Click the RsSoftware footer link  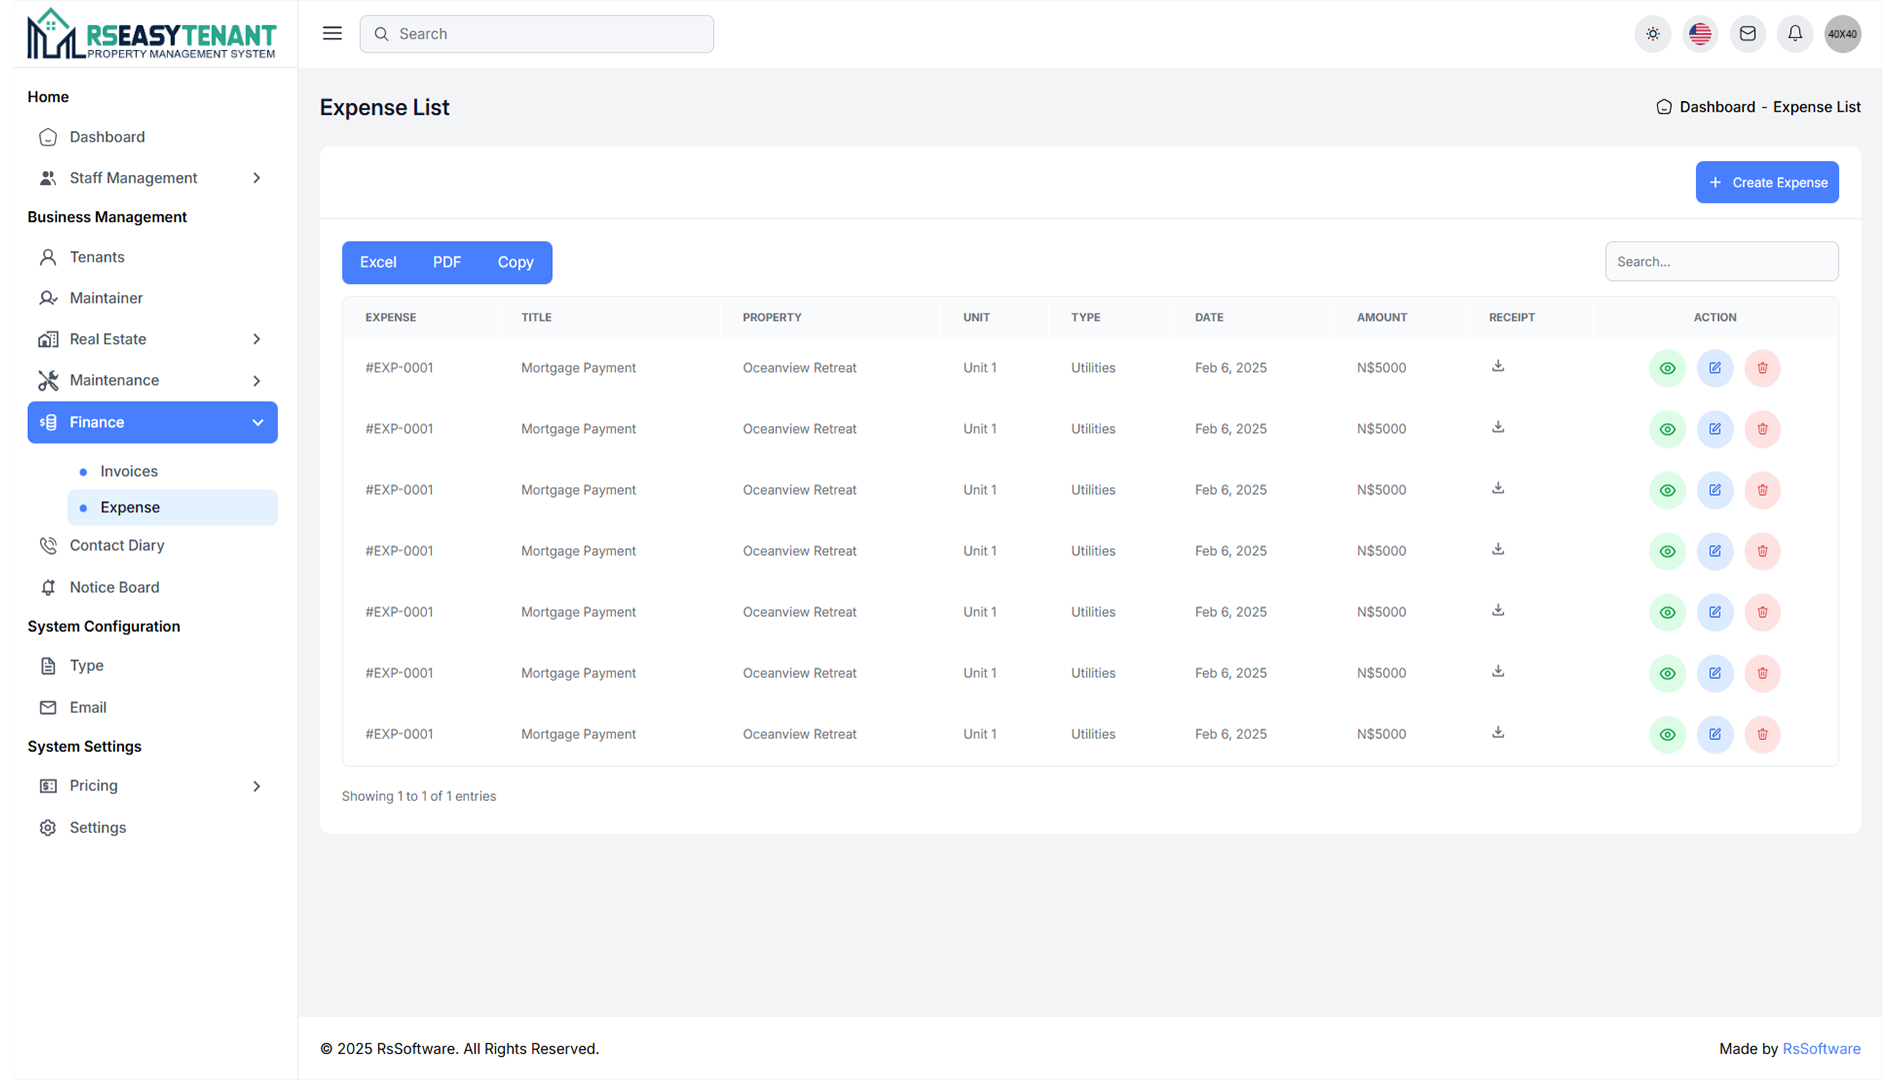(x=1821, y=1048)
